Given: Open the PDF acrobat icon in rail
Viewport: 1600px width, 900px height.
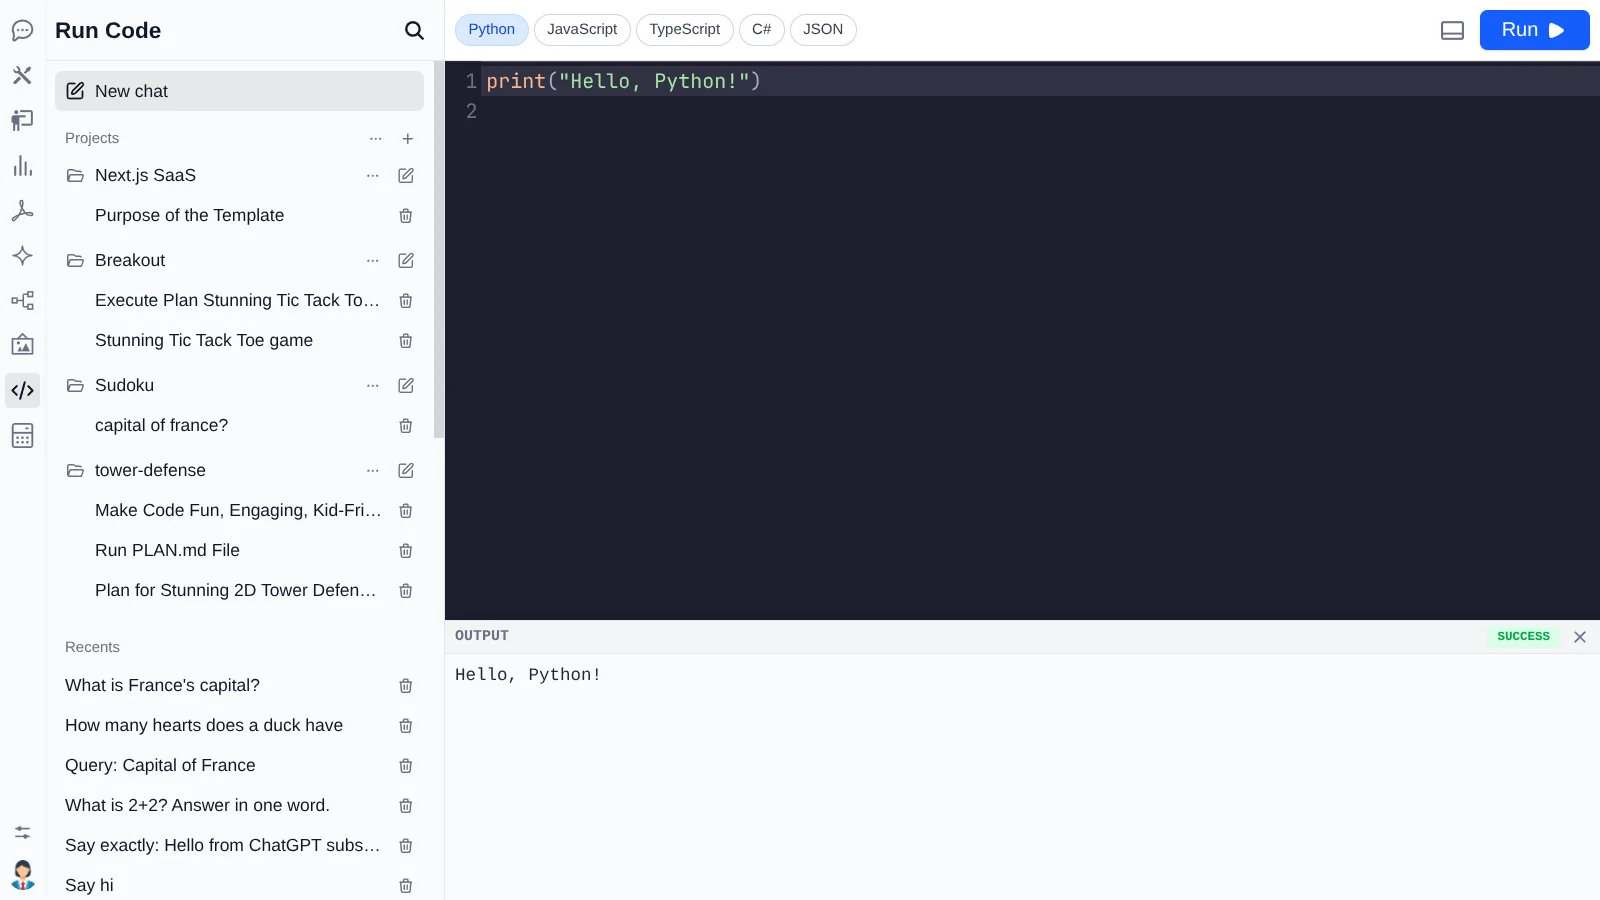Looking at the screenshot, I should tap(22, 210).
